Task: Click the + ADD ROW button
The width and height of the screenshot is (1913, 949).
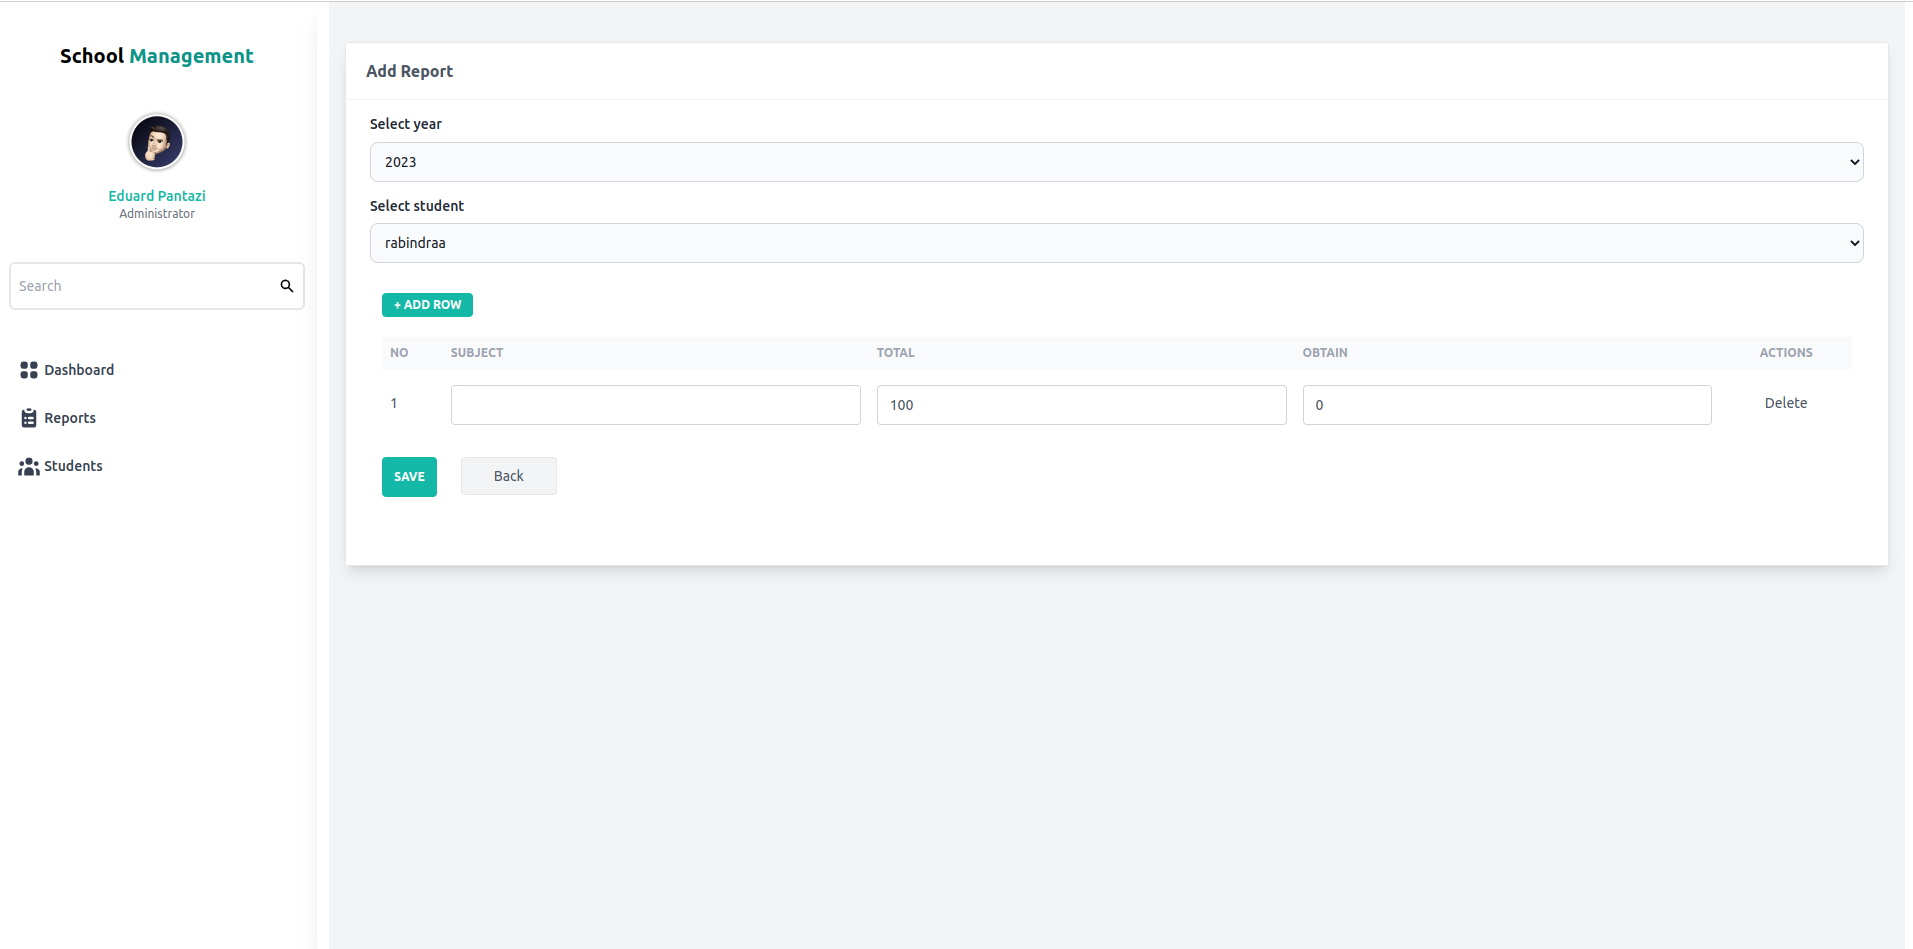Action: tap(427, 305)
